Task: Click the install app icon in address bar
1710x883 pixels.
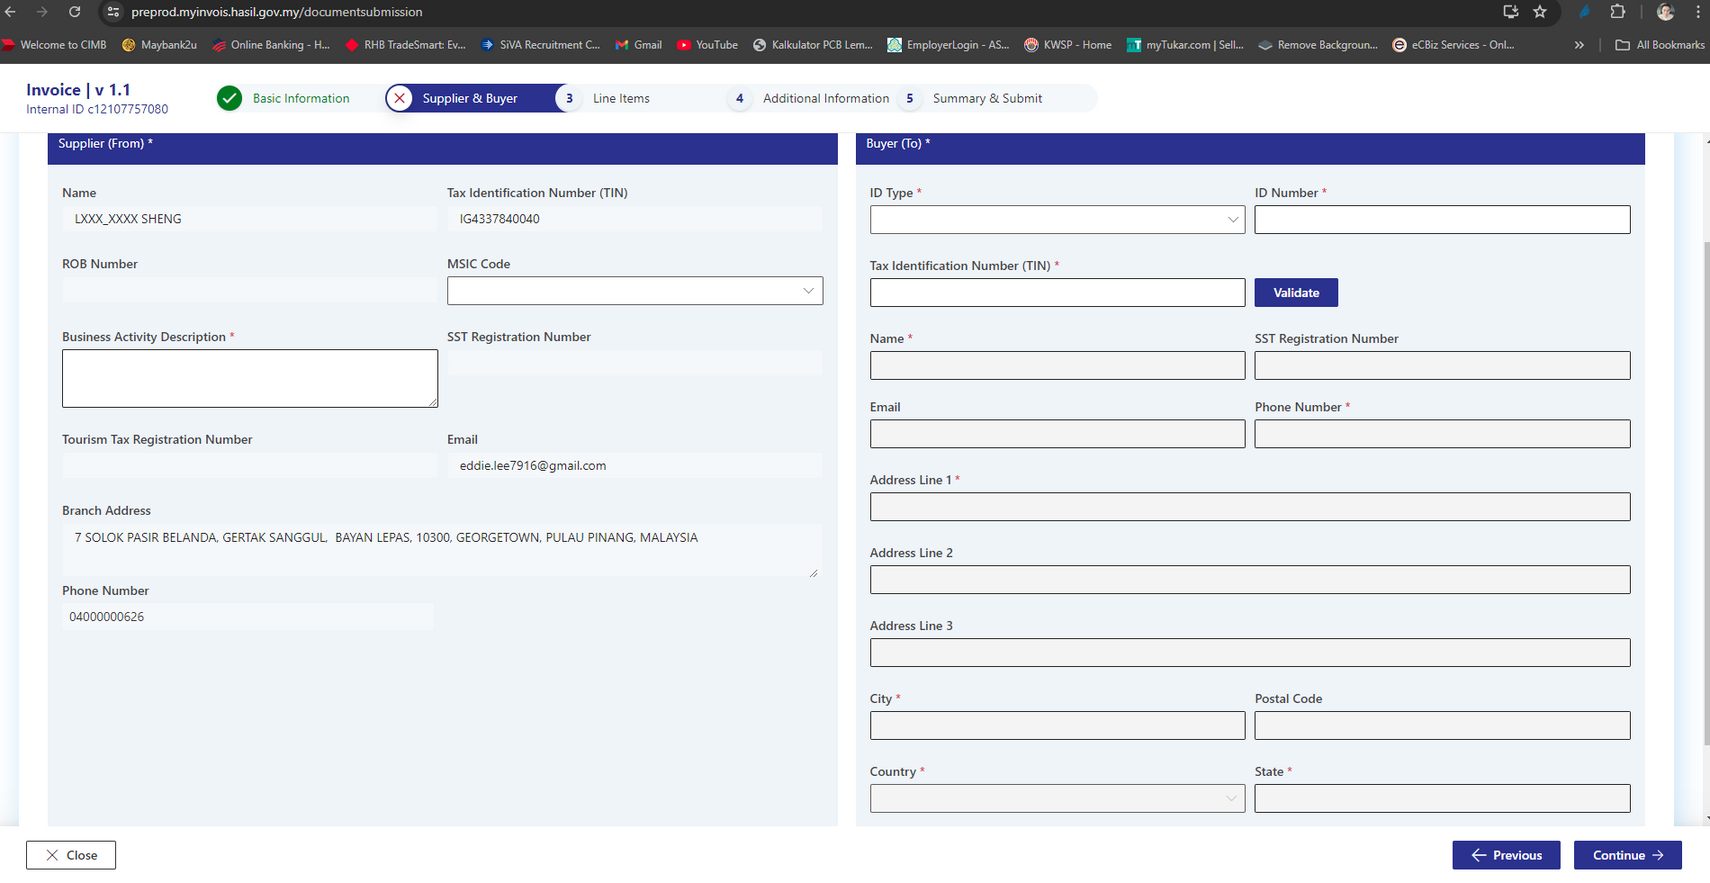Action: [1510, 12]
